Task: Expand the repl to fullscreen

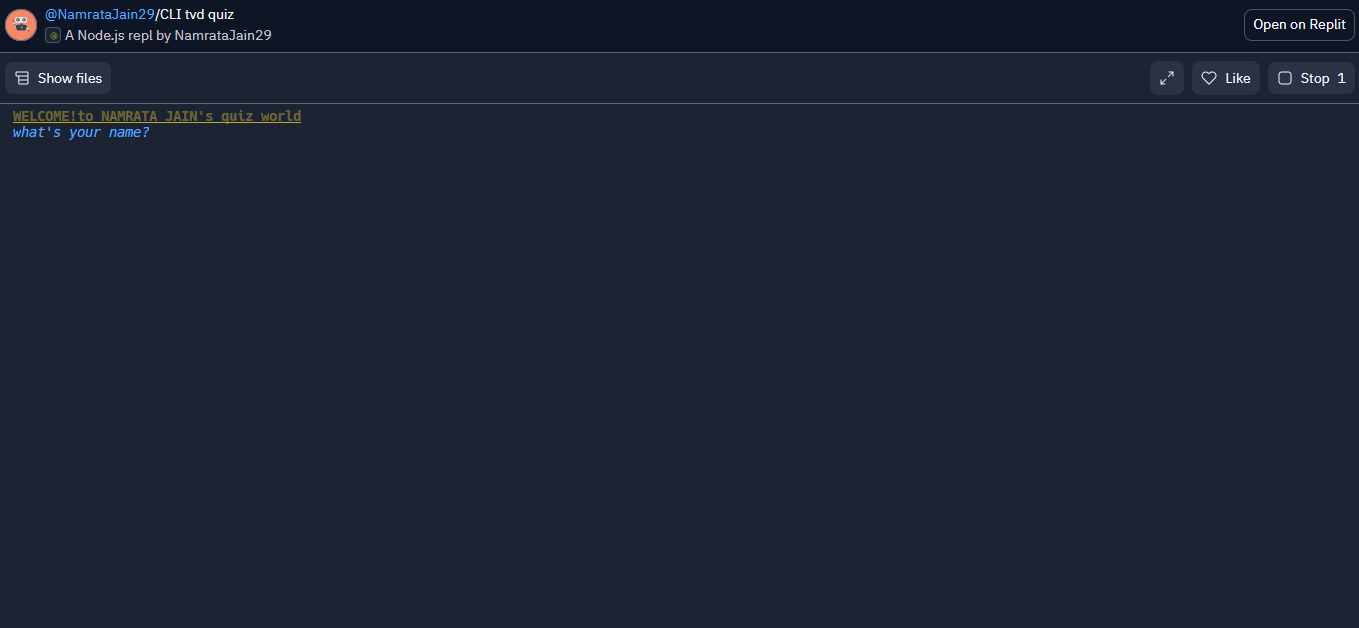Action: point(1167,78)
